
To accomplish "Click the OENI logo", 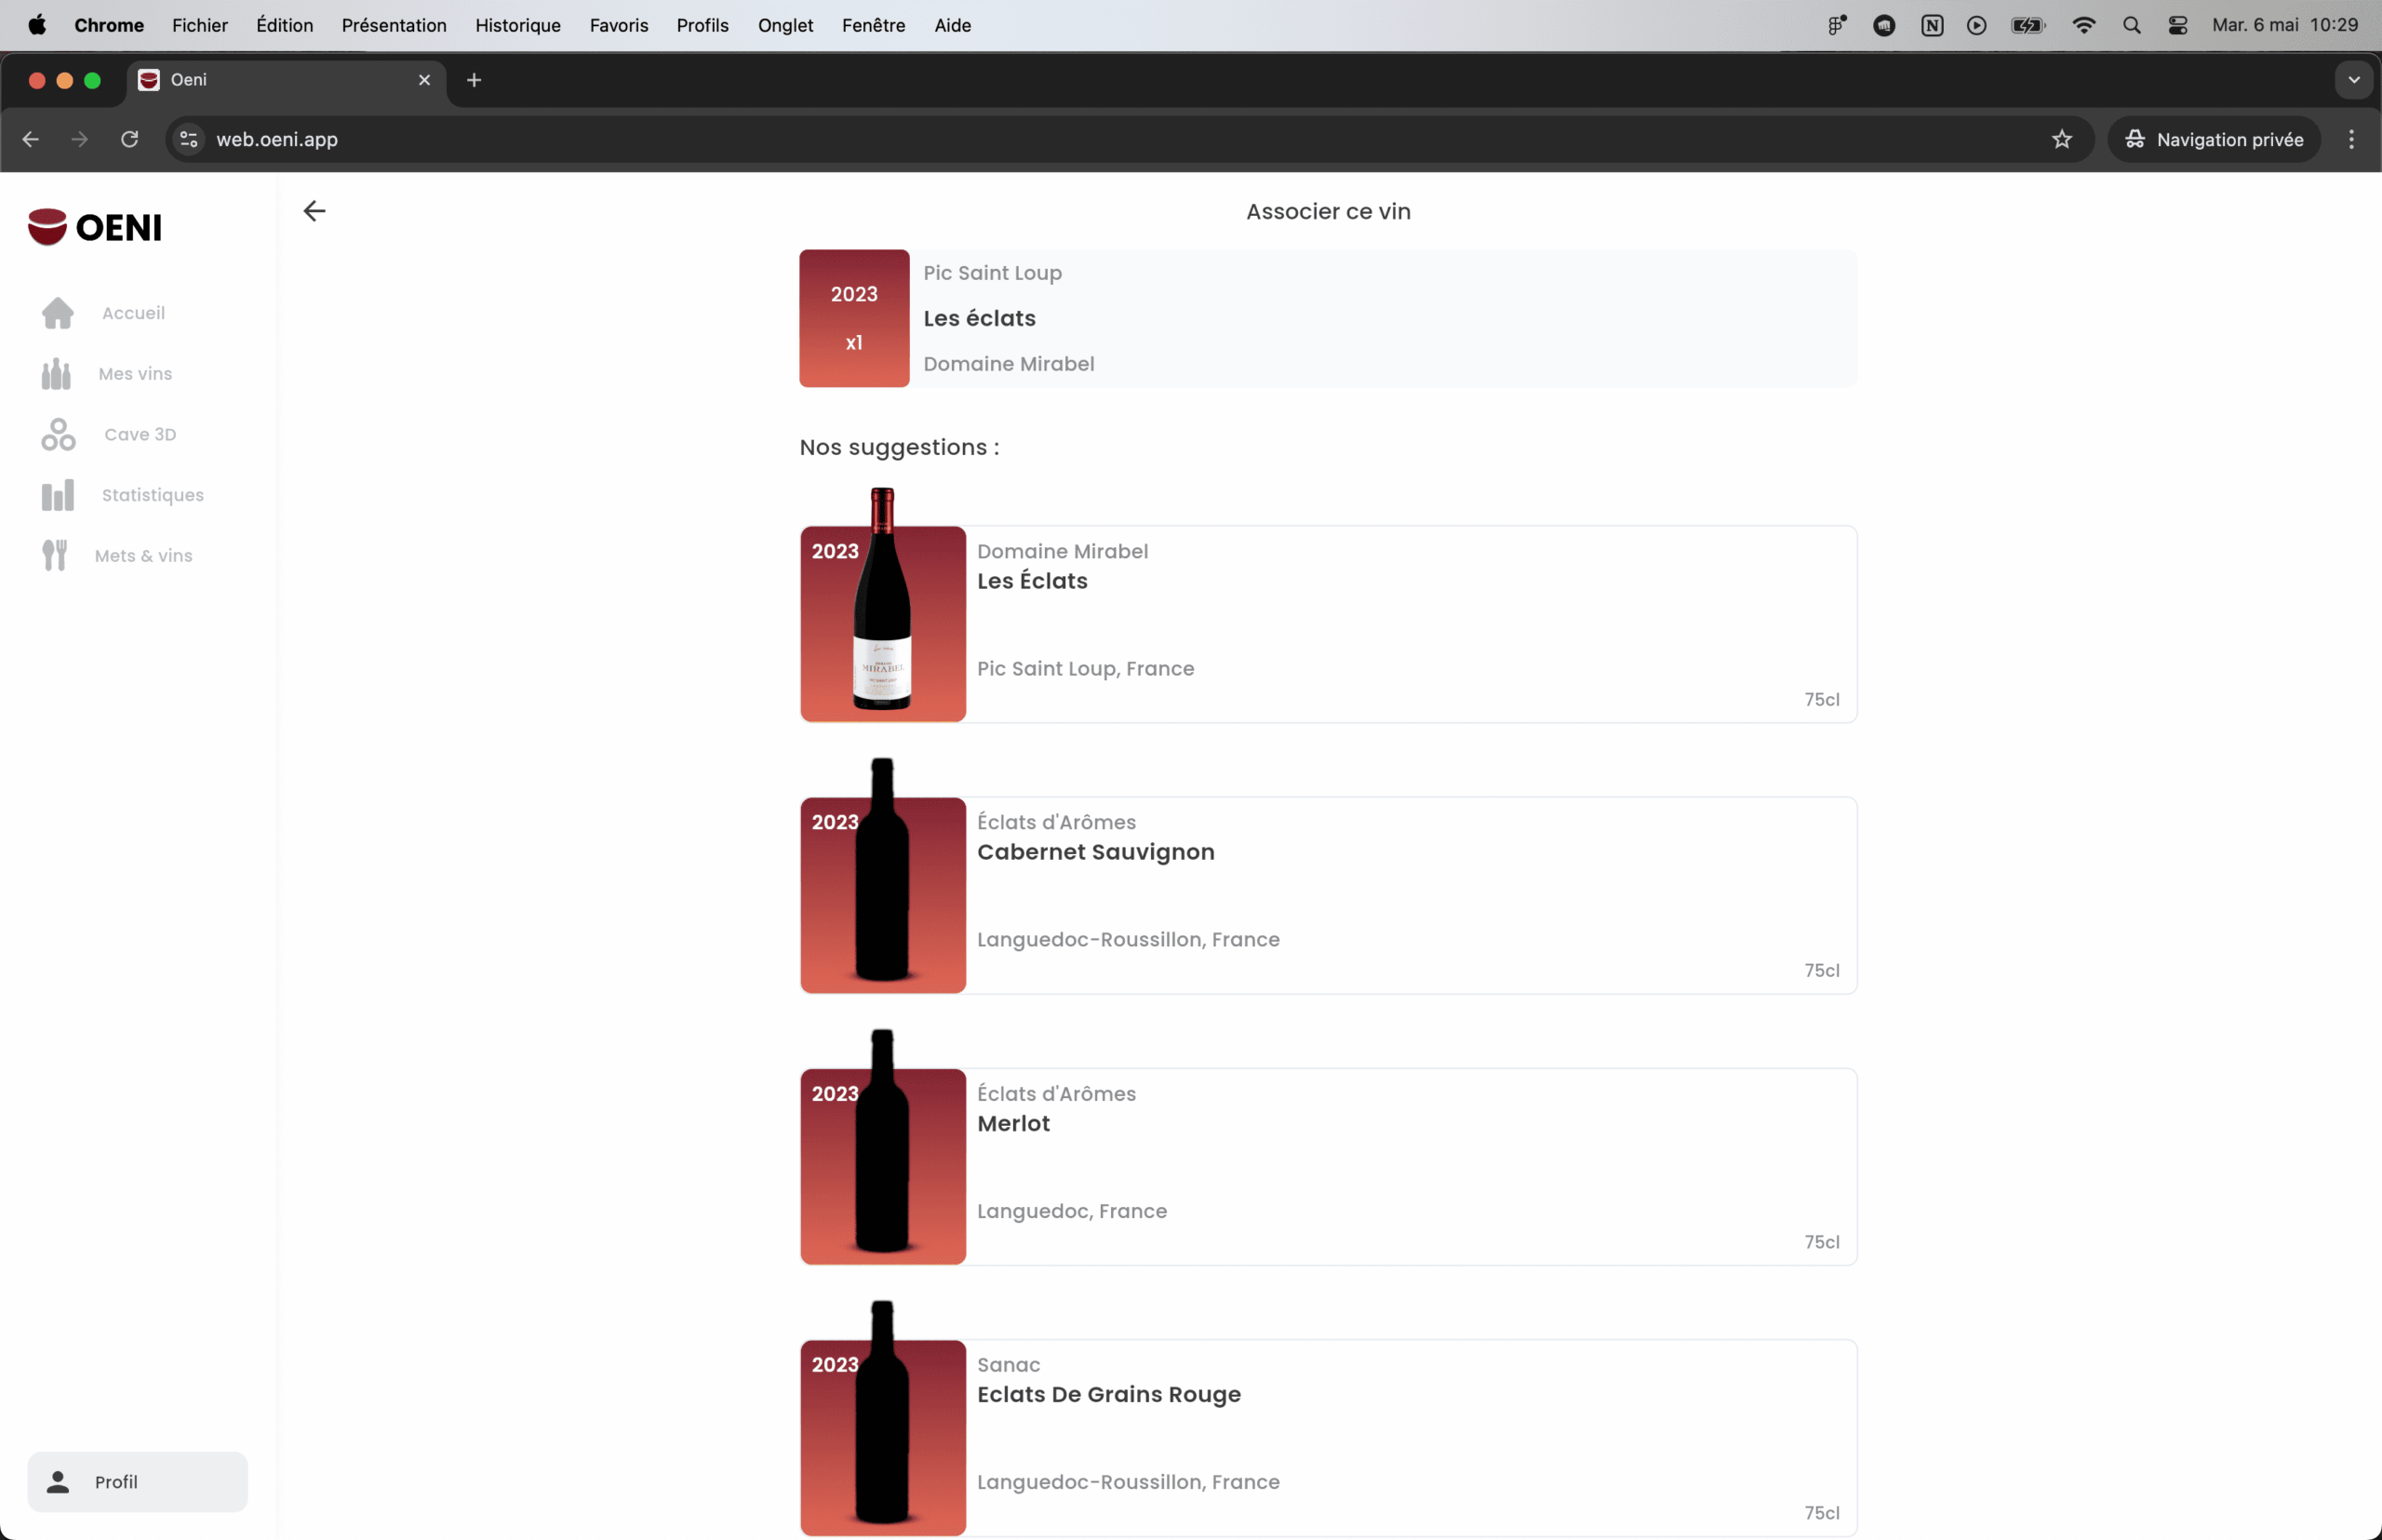I will pyautogui.click(x=95, y=227).
